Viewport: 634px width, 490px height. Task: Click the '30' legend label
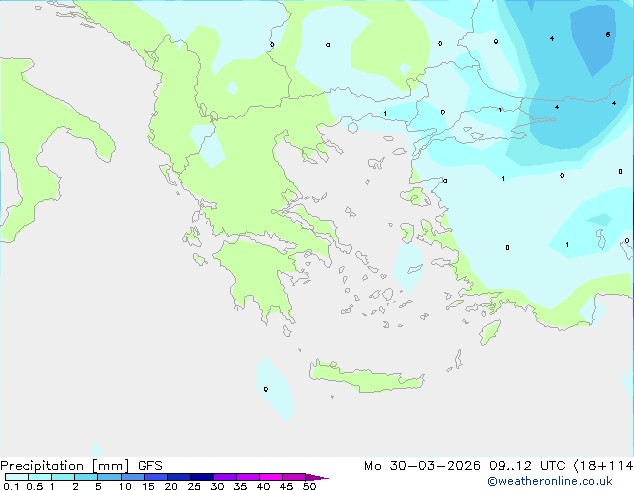tap(217, 486)
